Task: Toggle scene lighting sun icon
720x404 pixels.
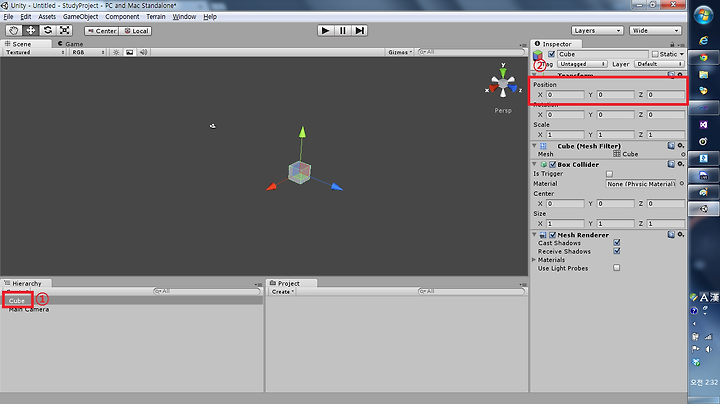Action: [x=116, y=52]
